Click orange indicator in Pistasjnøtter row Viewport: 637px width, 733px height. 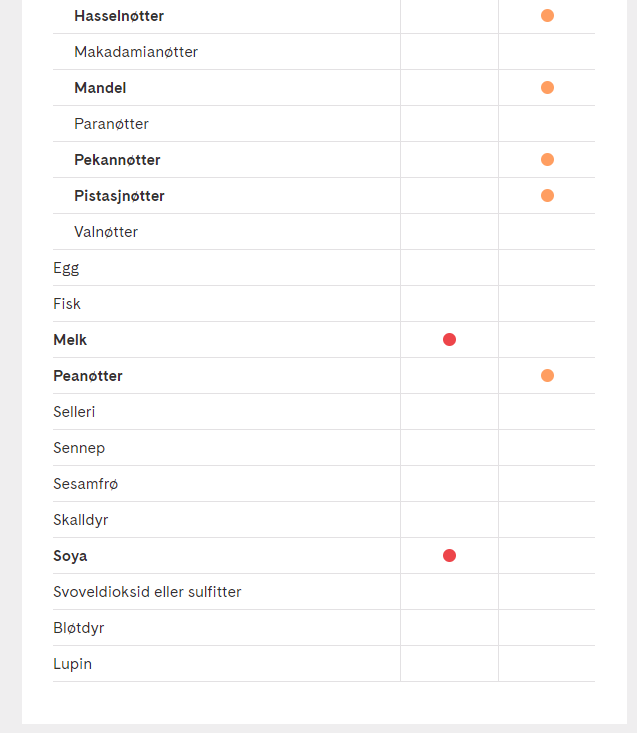click(547, 196)
